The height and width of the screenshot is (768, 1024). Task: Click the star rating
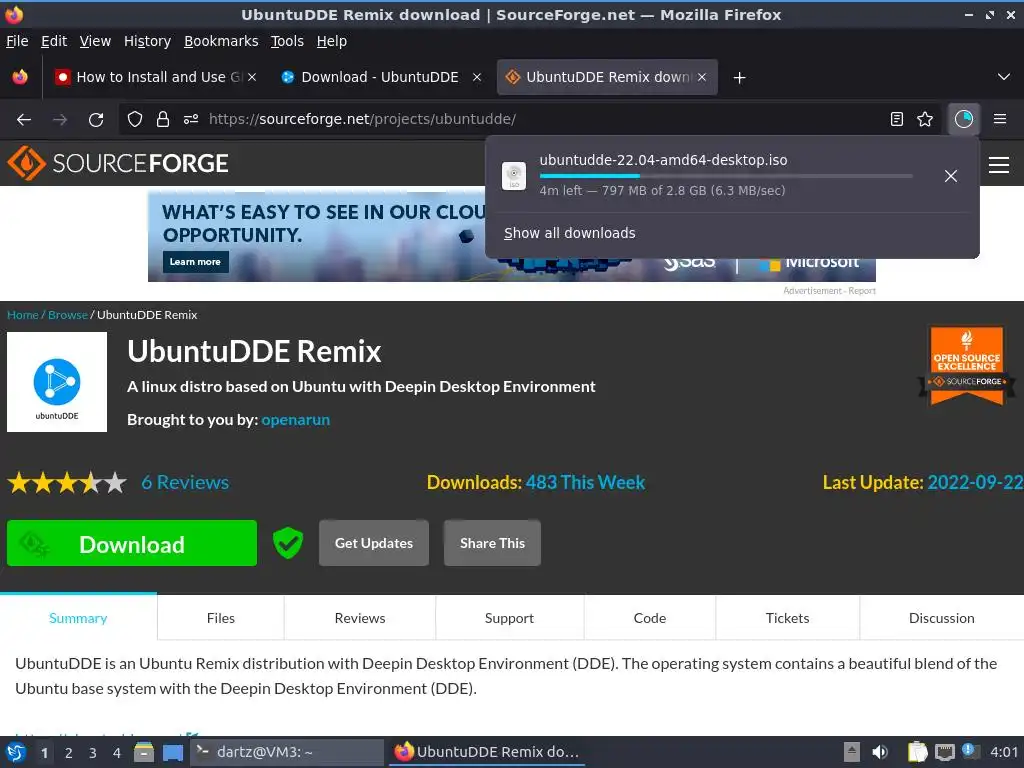coord(67,483)
